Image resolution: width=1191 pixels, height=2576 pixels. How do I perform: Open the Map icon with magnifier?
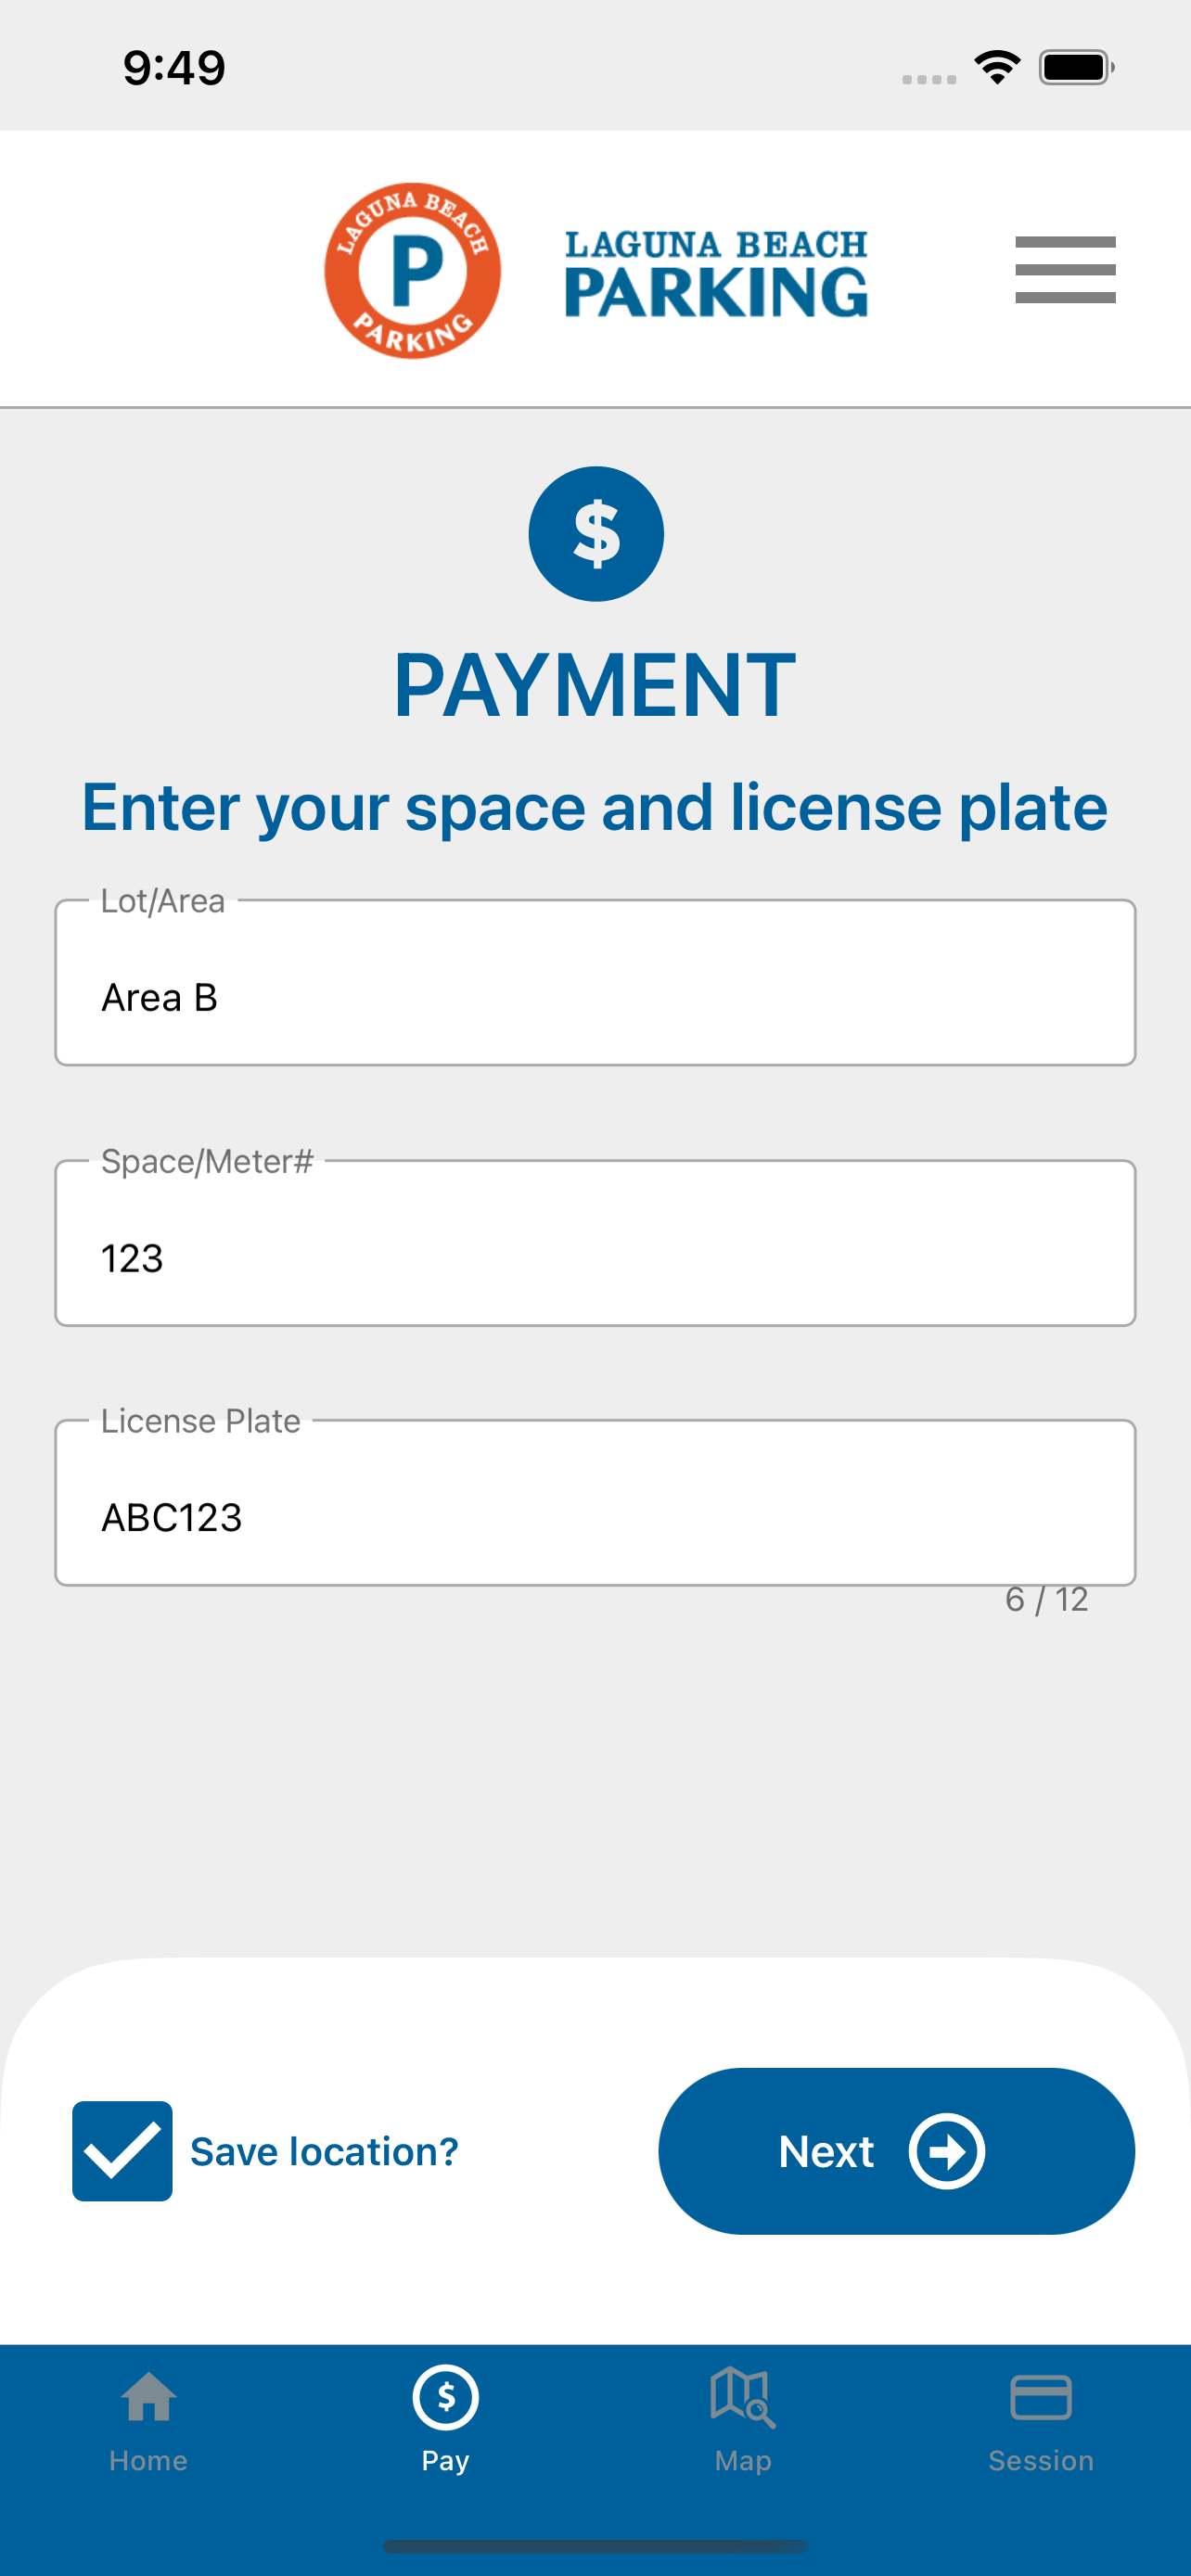742,2397
